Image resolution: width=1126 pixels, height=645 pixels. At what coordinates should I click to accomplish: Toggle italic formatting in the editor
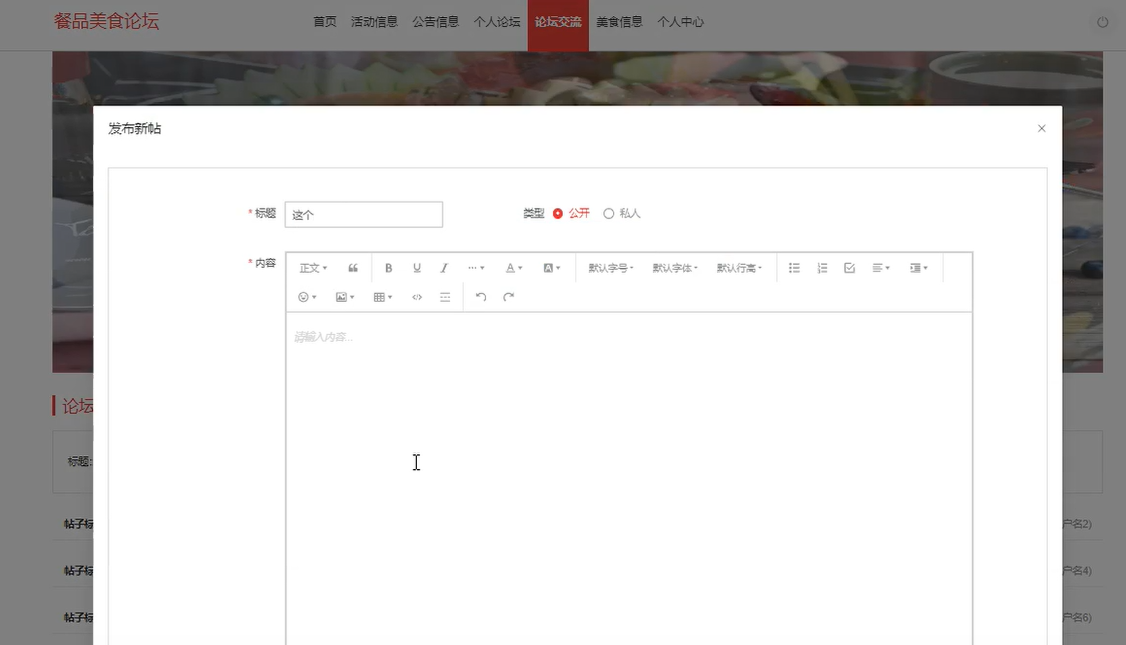(444, 268)
